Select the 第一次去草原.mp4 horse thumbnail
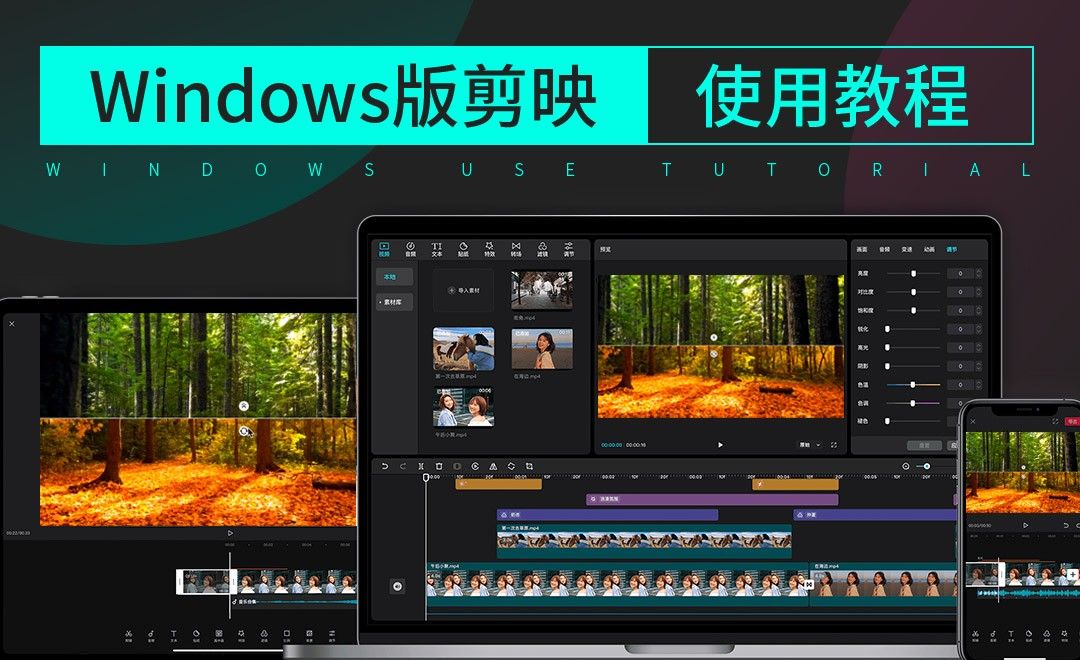Screen dimensions: 1080x660 coord(464,349)
